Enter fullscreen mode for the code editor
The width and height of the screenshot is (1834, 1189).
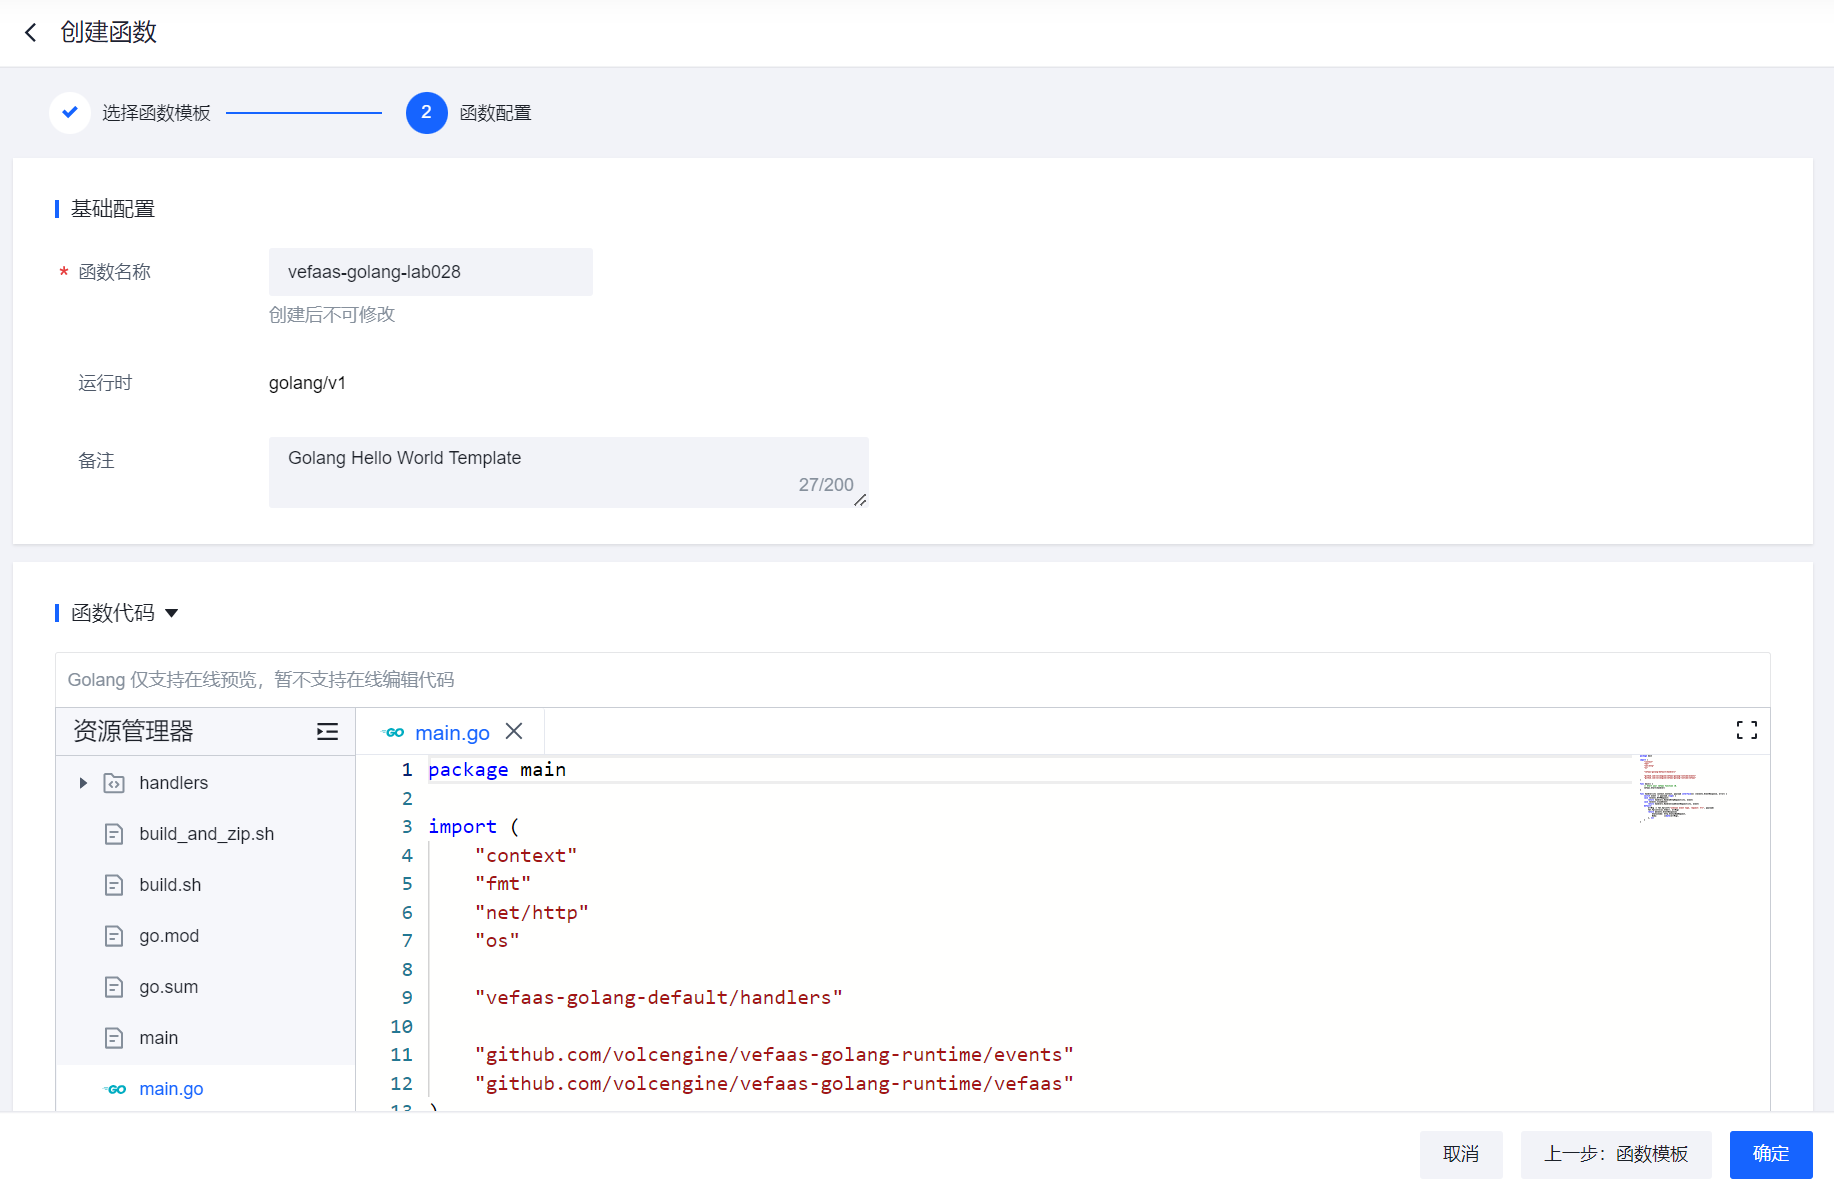pos(1746,731)
